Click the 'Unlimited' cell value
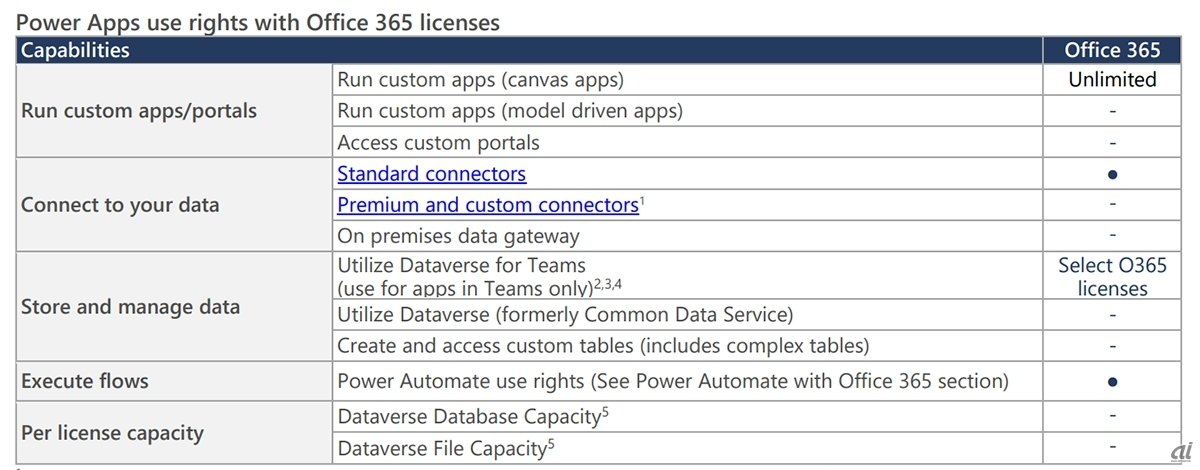Screen dimensions: 1200x470 pos(1112,80)
